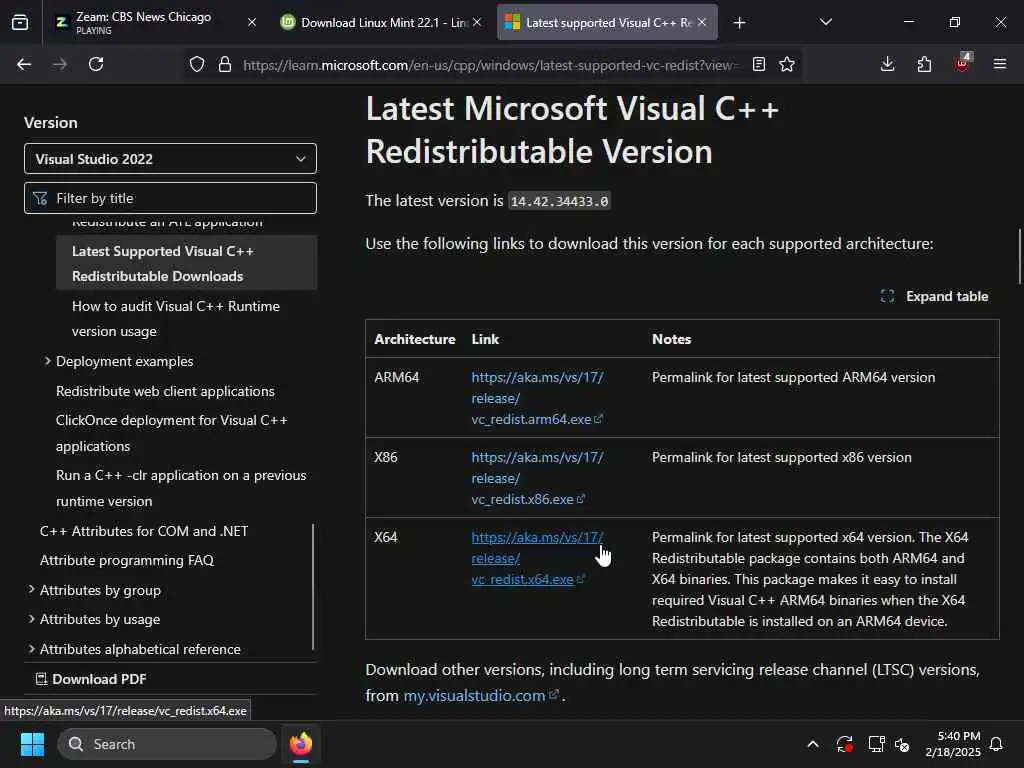Click the forward navigation arrow
The height and width of the screenshot is (768, 1024).
tap(59, 64)
